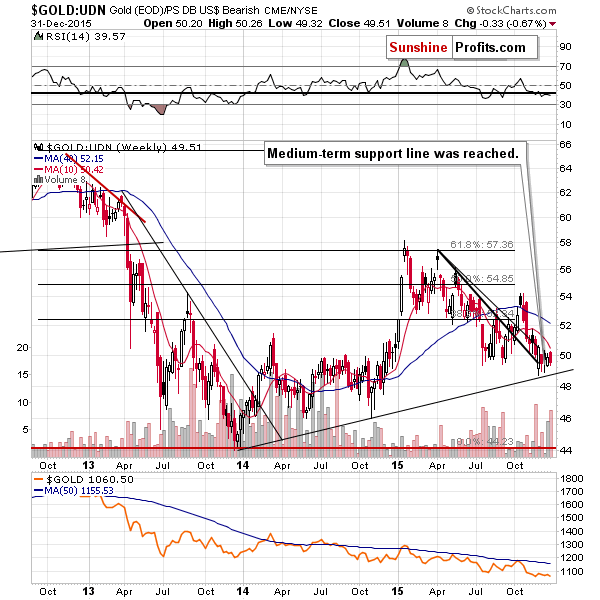Click the 90 mark on the RSI axis
The height and width of the screenshot is (600, 600).
pos(565,47)
